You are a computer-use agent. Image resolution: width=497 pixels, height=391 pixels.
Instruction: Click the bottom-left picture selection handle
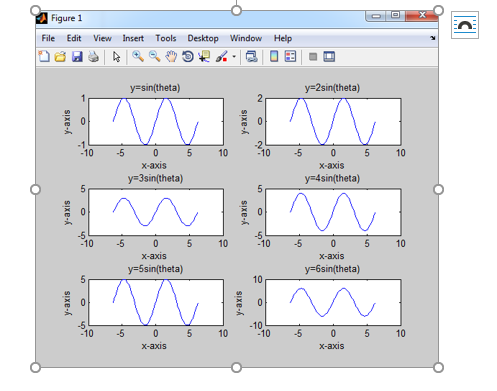(x=35, y=368)
